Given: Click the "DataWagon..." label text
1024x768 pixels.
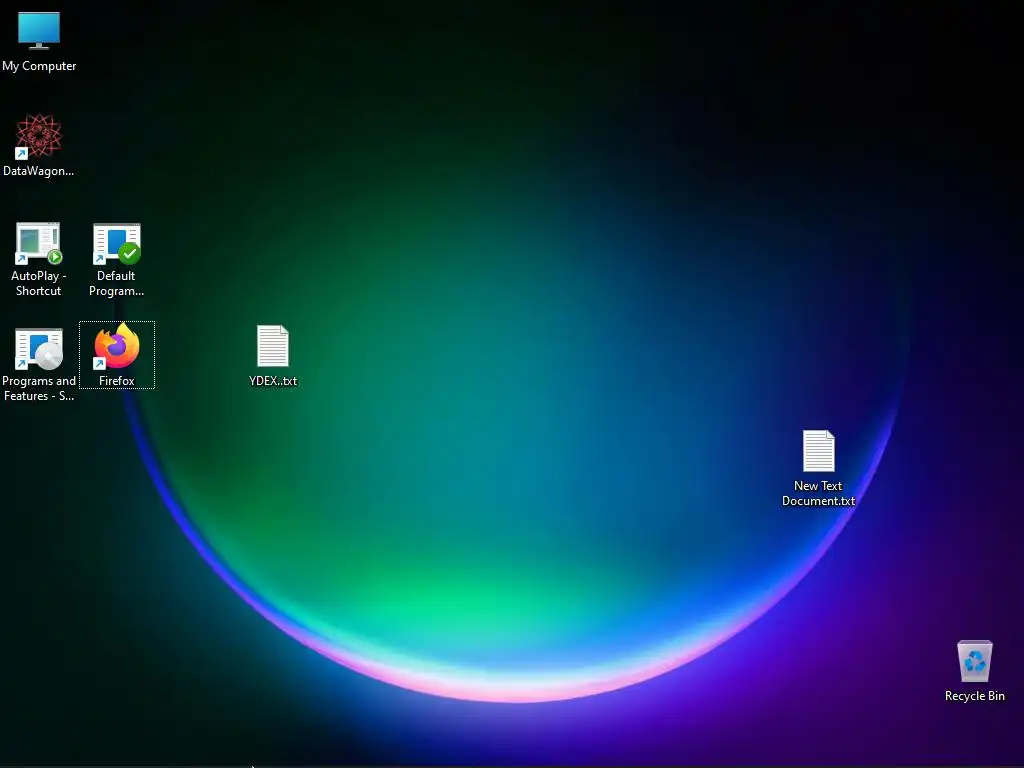Looking at the screenshot, I should pos(39,171).
